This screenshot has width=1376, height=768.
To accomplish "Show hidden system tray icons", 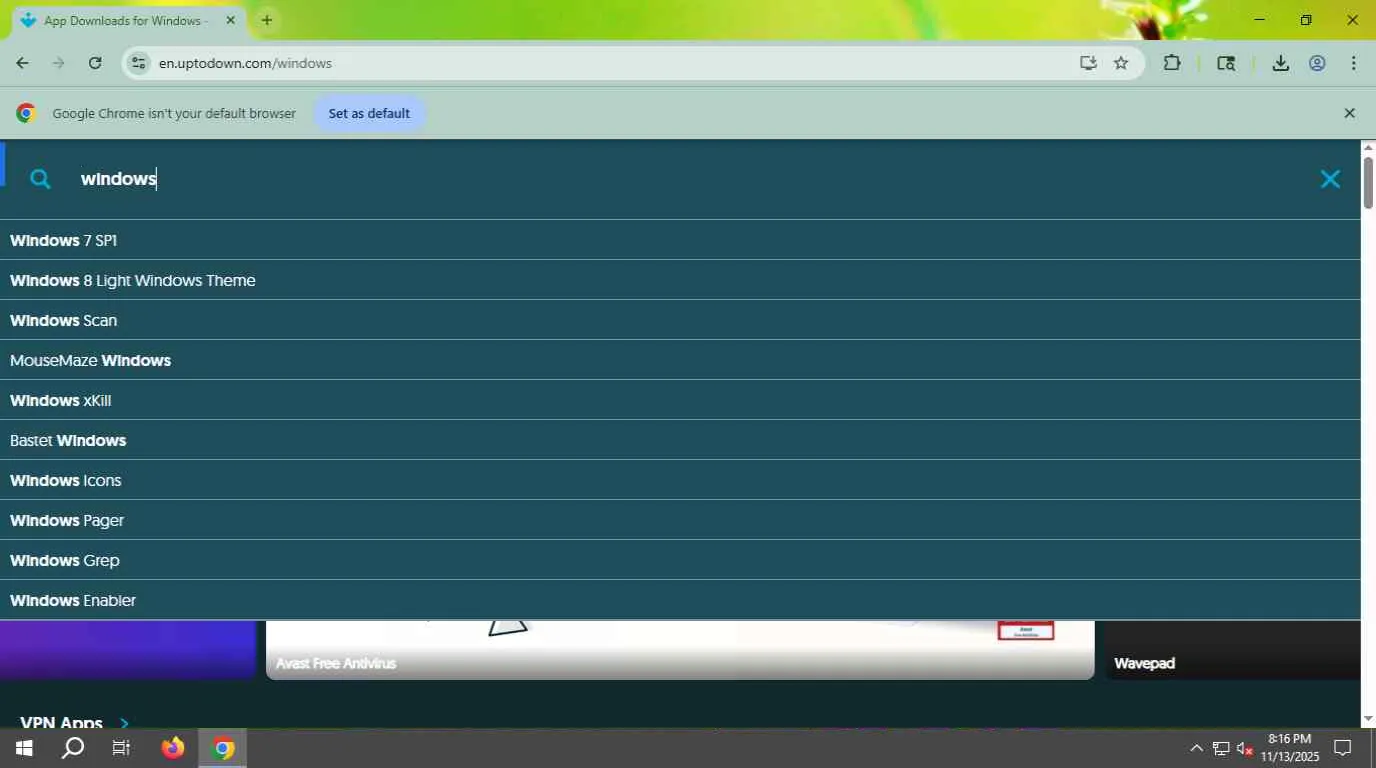I will pyautogui.click(x=1196, y=748).
